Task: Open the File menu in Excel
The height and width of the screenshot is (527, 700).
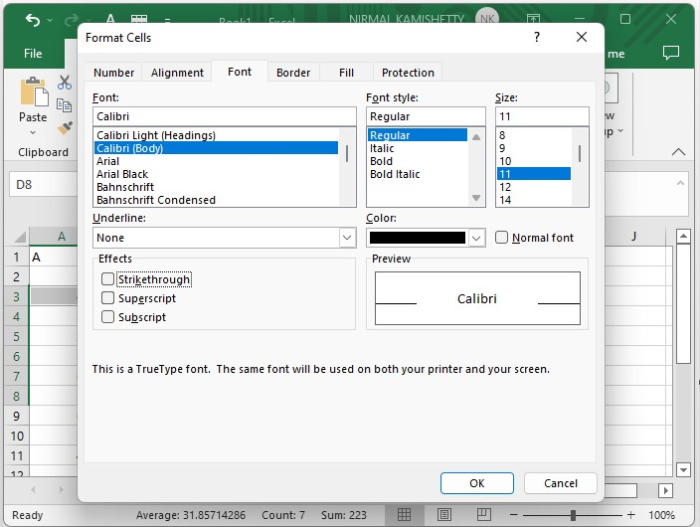Action: (x=33, y=54)
